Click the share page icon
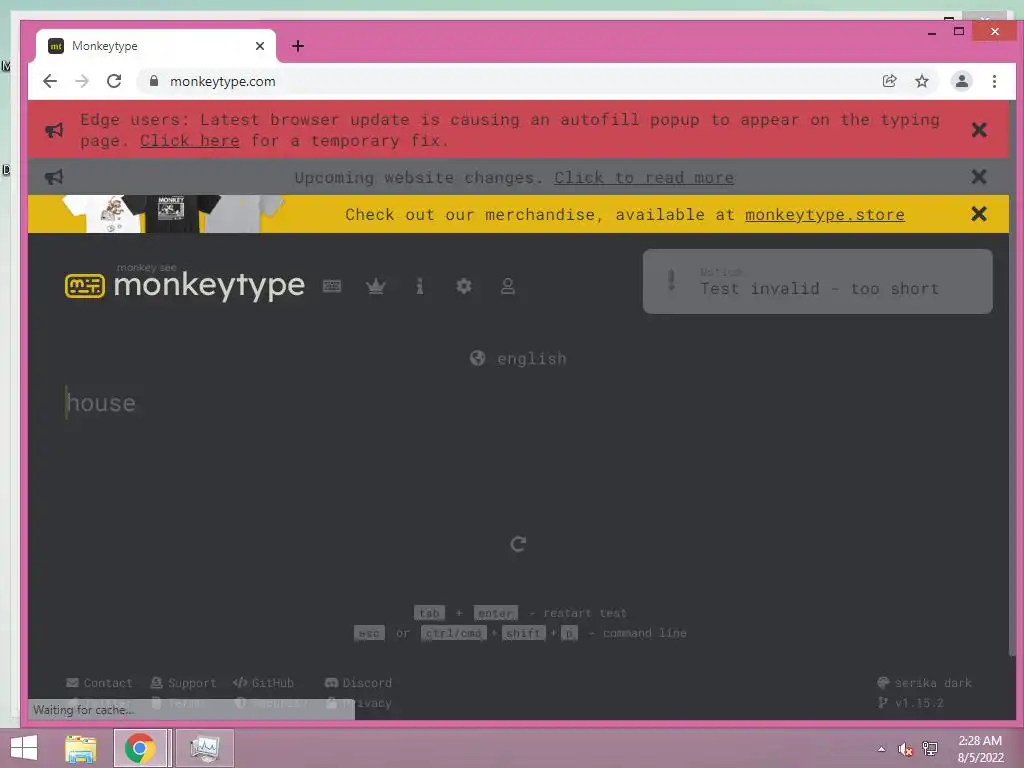The width and height of the screenshot is (1024, 768). 889,81
